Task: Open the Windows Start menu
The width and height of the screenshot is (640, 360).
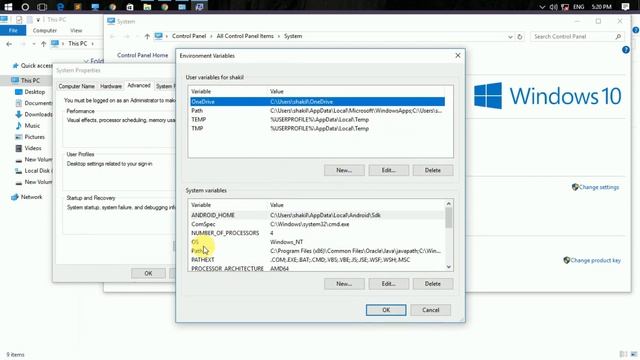Action: click(8, 7)
